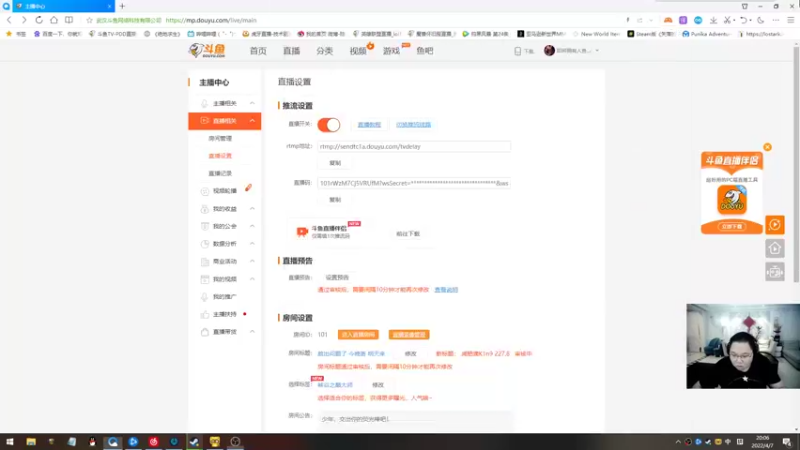Collapse the 主播相关 sidebar section
800x450 pixels.
coord(252,103)
